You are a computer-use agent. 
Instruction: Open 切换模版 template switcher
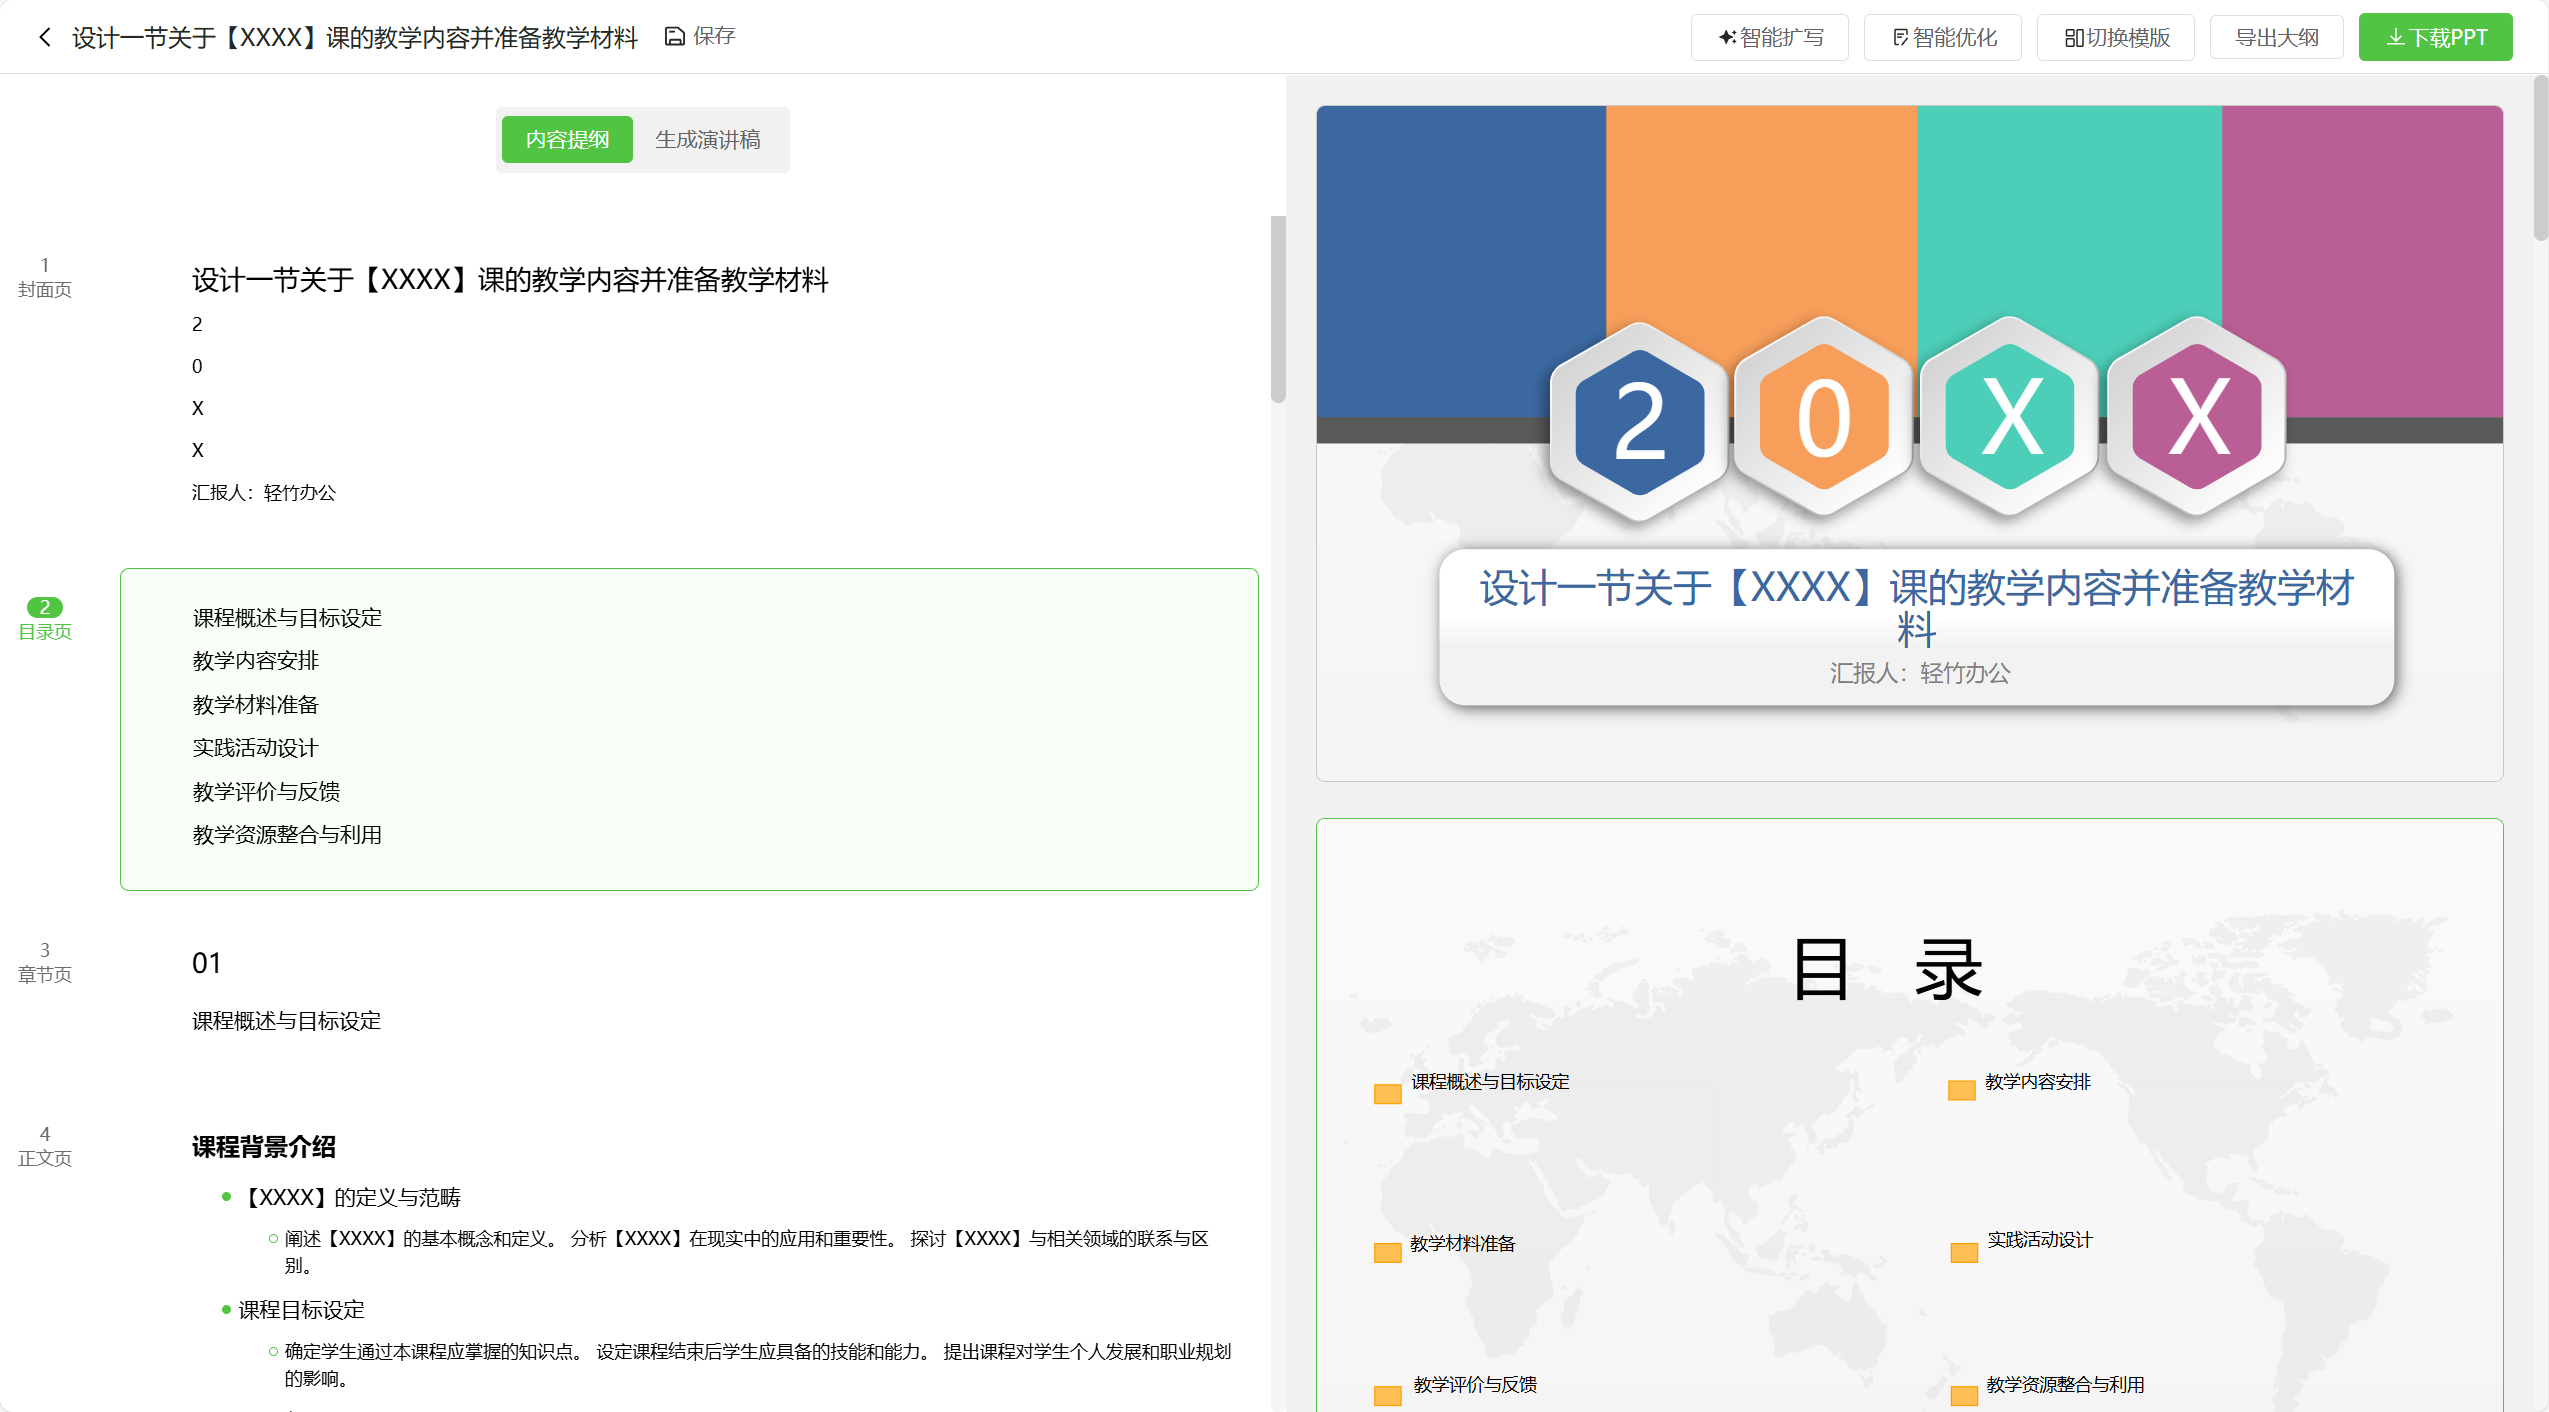(x=2114, y=36)
